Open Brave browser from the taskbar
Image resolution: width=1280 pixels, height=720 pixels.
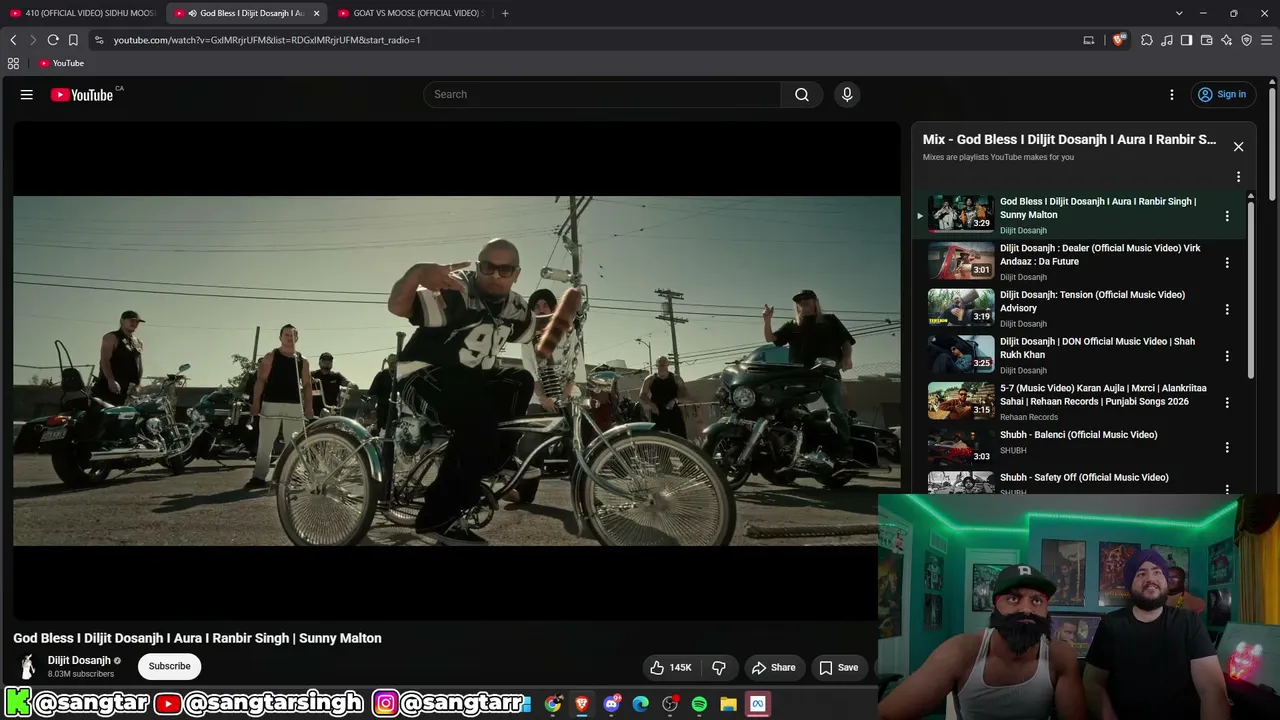(582, 704)
